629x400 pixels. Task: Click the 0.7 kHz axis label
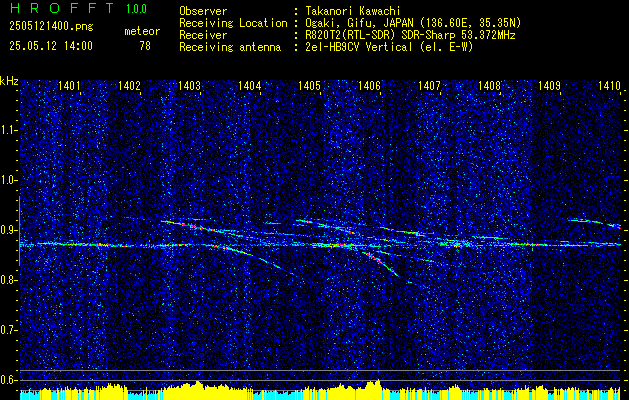coord(8,330)
